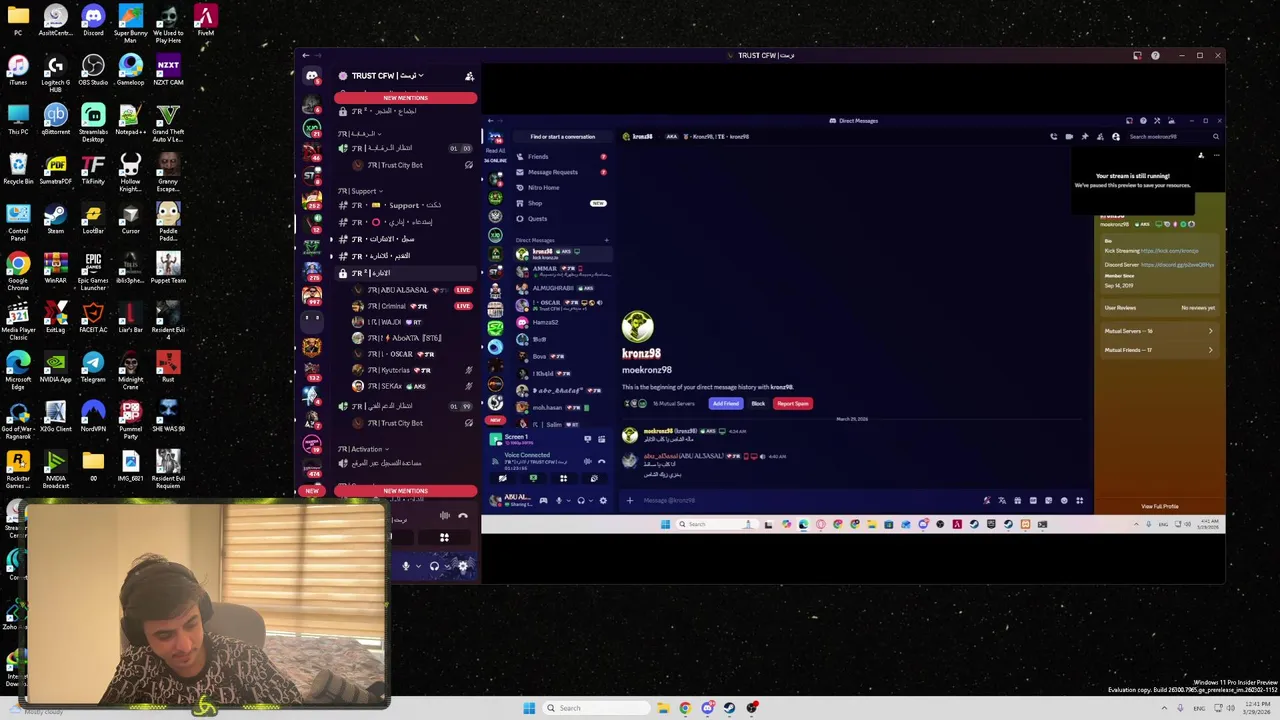
Task: Open headphones output options arrow in outer panel
Action: tap(446, 566)
